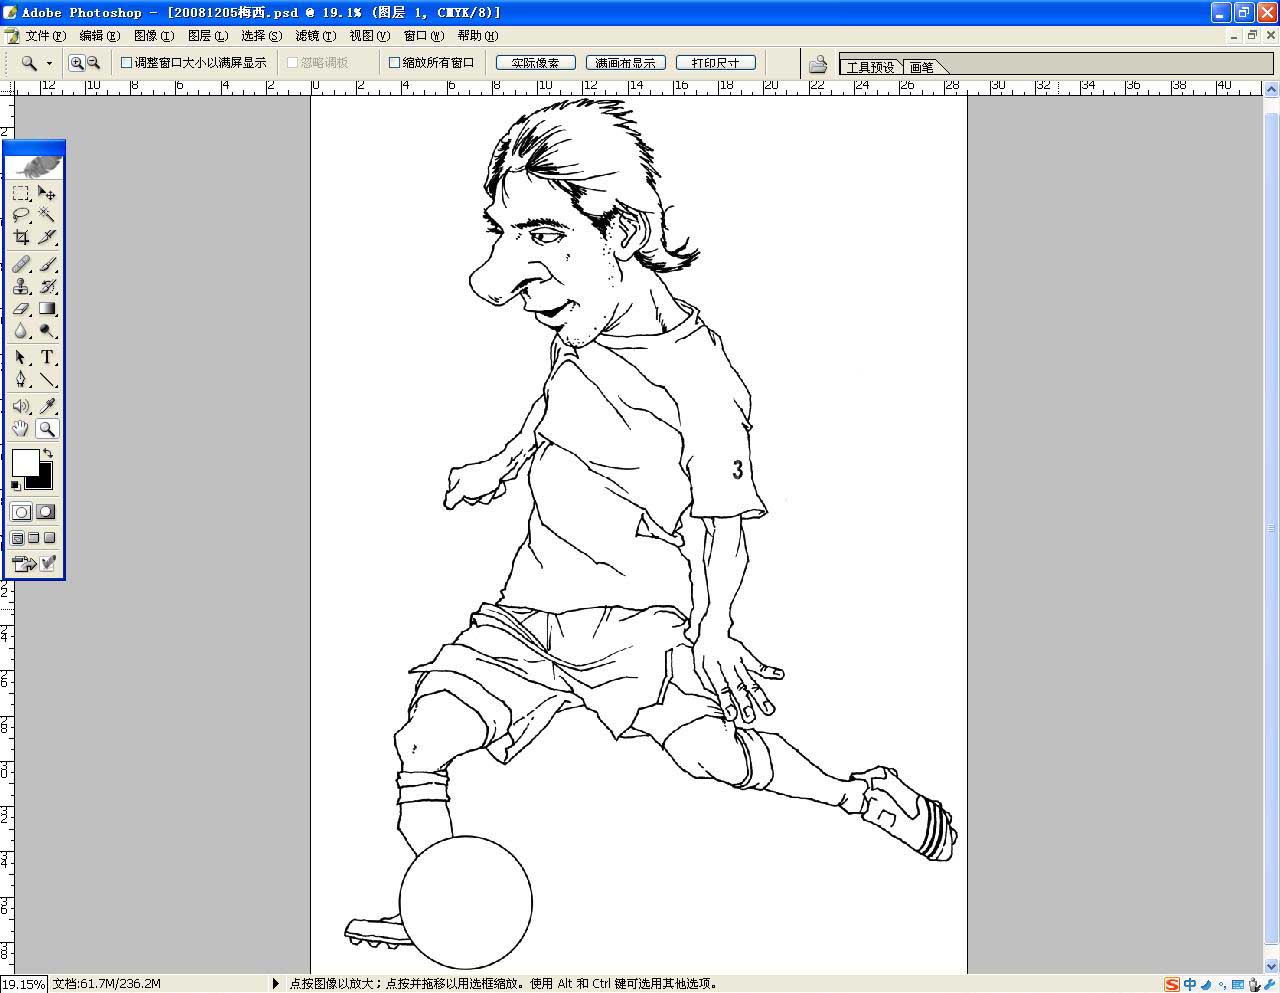
Task: Click the zoom out magnifier in options bar
Action: click(x=94, y=63)
